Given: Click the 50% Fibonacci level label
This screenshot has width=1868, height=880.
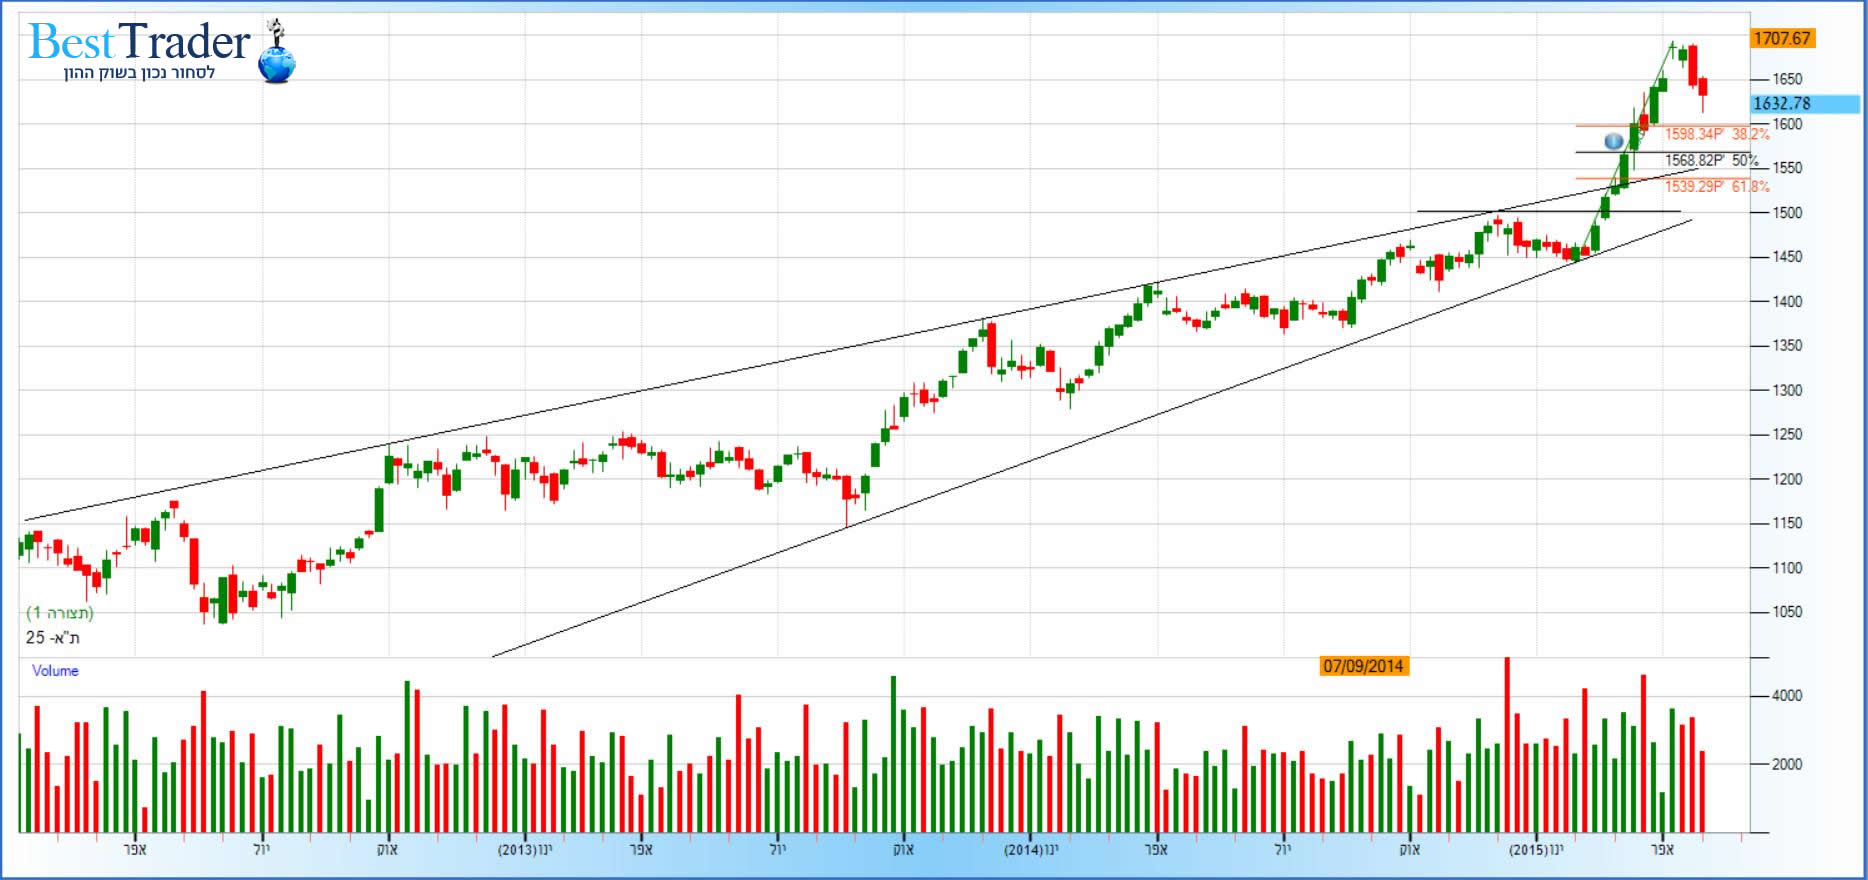Looking at the screenshot, I should coord(1711,160).
